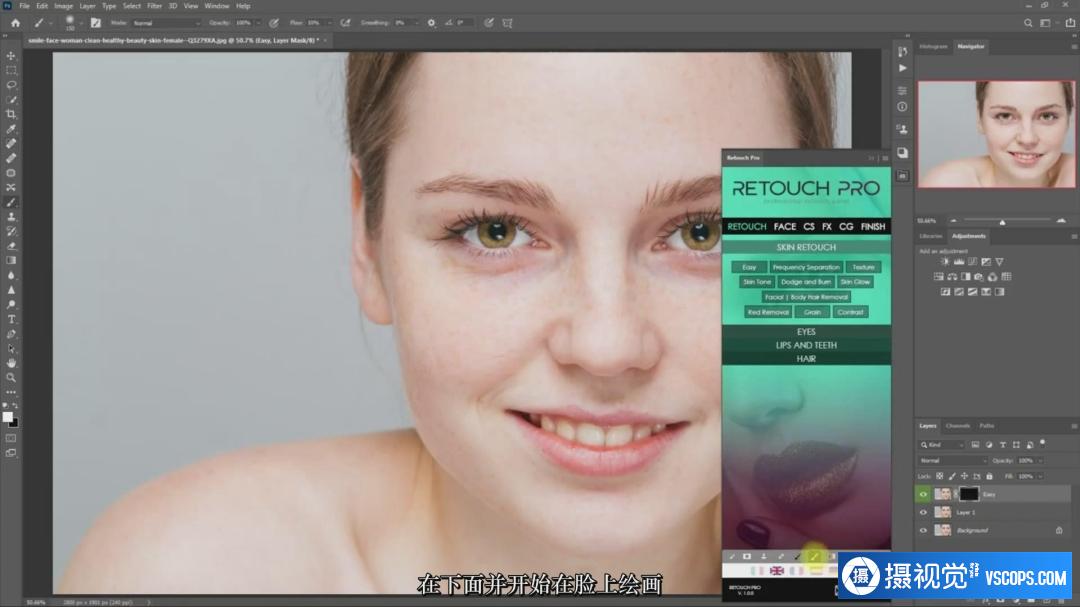Viewport: 1080px width, 607px height.
Task: Open the brush Mode dropdown
Action: [166, 23]
